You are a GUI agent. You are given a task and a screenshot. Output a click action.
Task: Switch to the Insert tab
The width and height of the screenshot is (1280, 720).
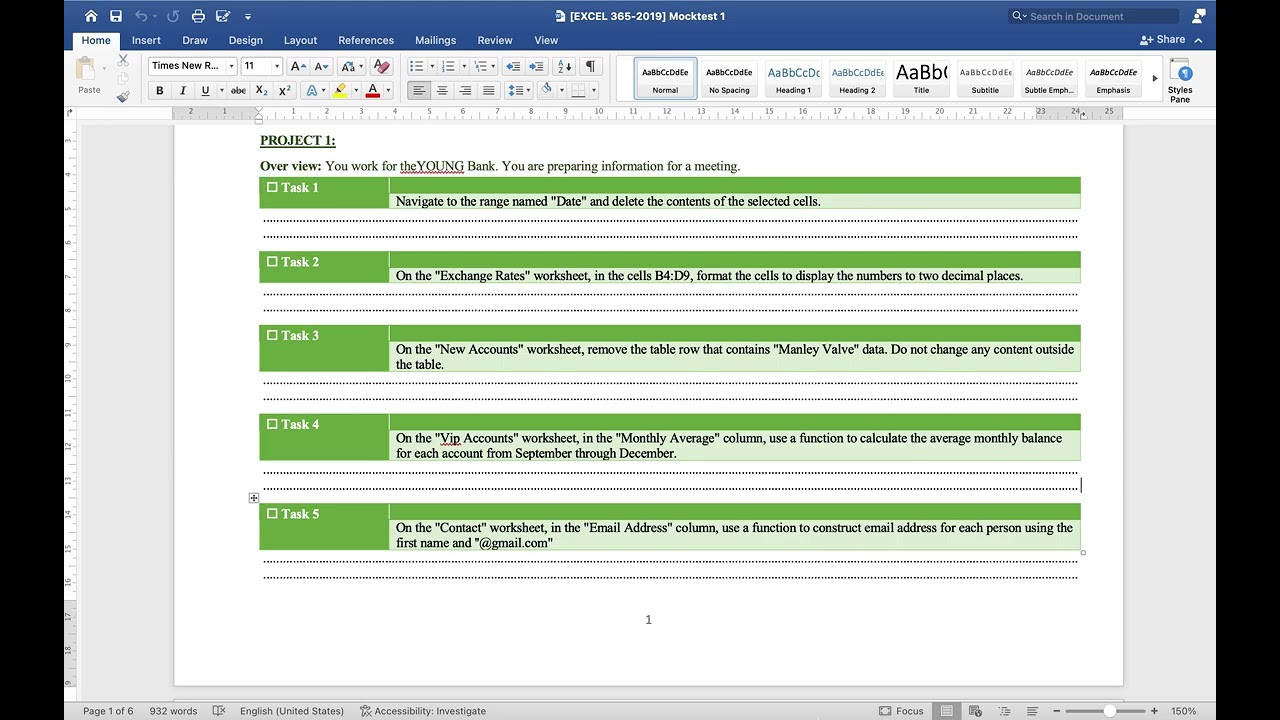coord(146,40)
